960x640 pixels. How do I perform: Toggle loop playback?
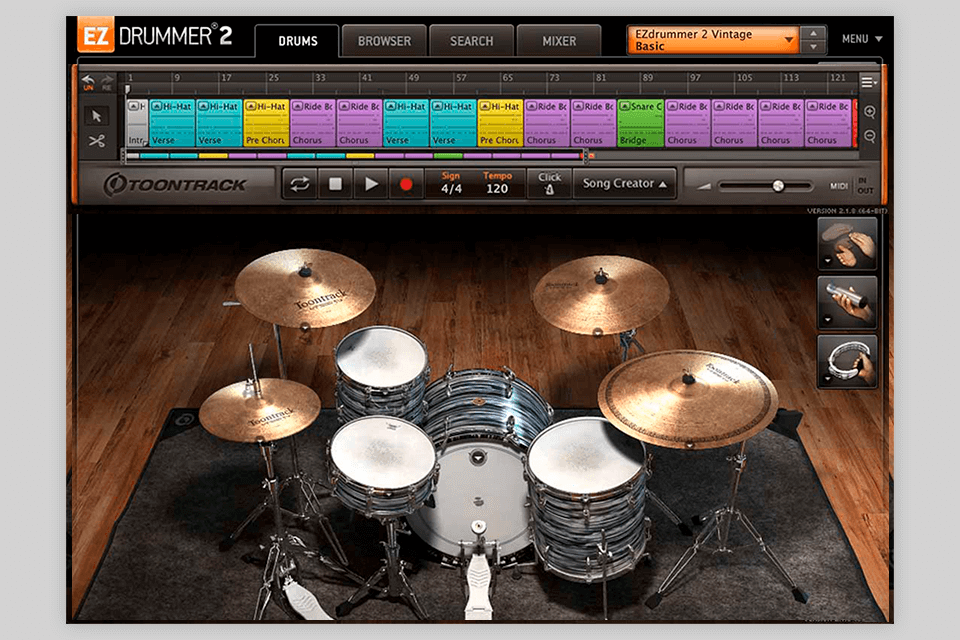300,184
